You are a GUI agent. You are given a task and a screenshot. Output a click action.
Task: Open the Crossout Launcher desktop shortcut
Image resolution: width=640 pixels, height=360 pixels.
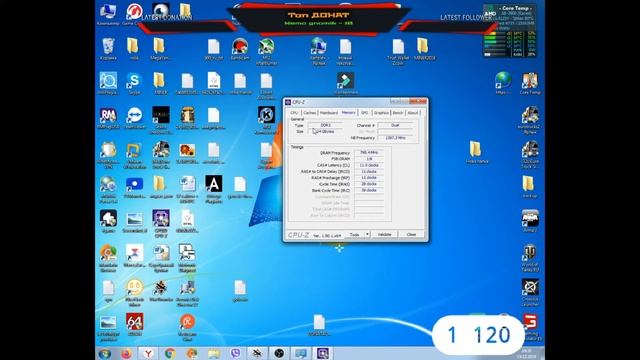coord(530,292)
